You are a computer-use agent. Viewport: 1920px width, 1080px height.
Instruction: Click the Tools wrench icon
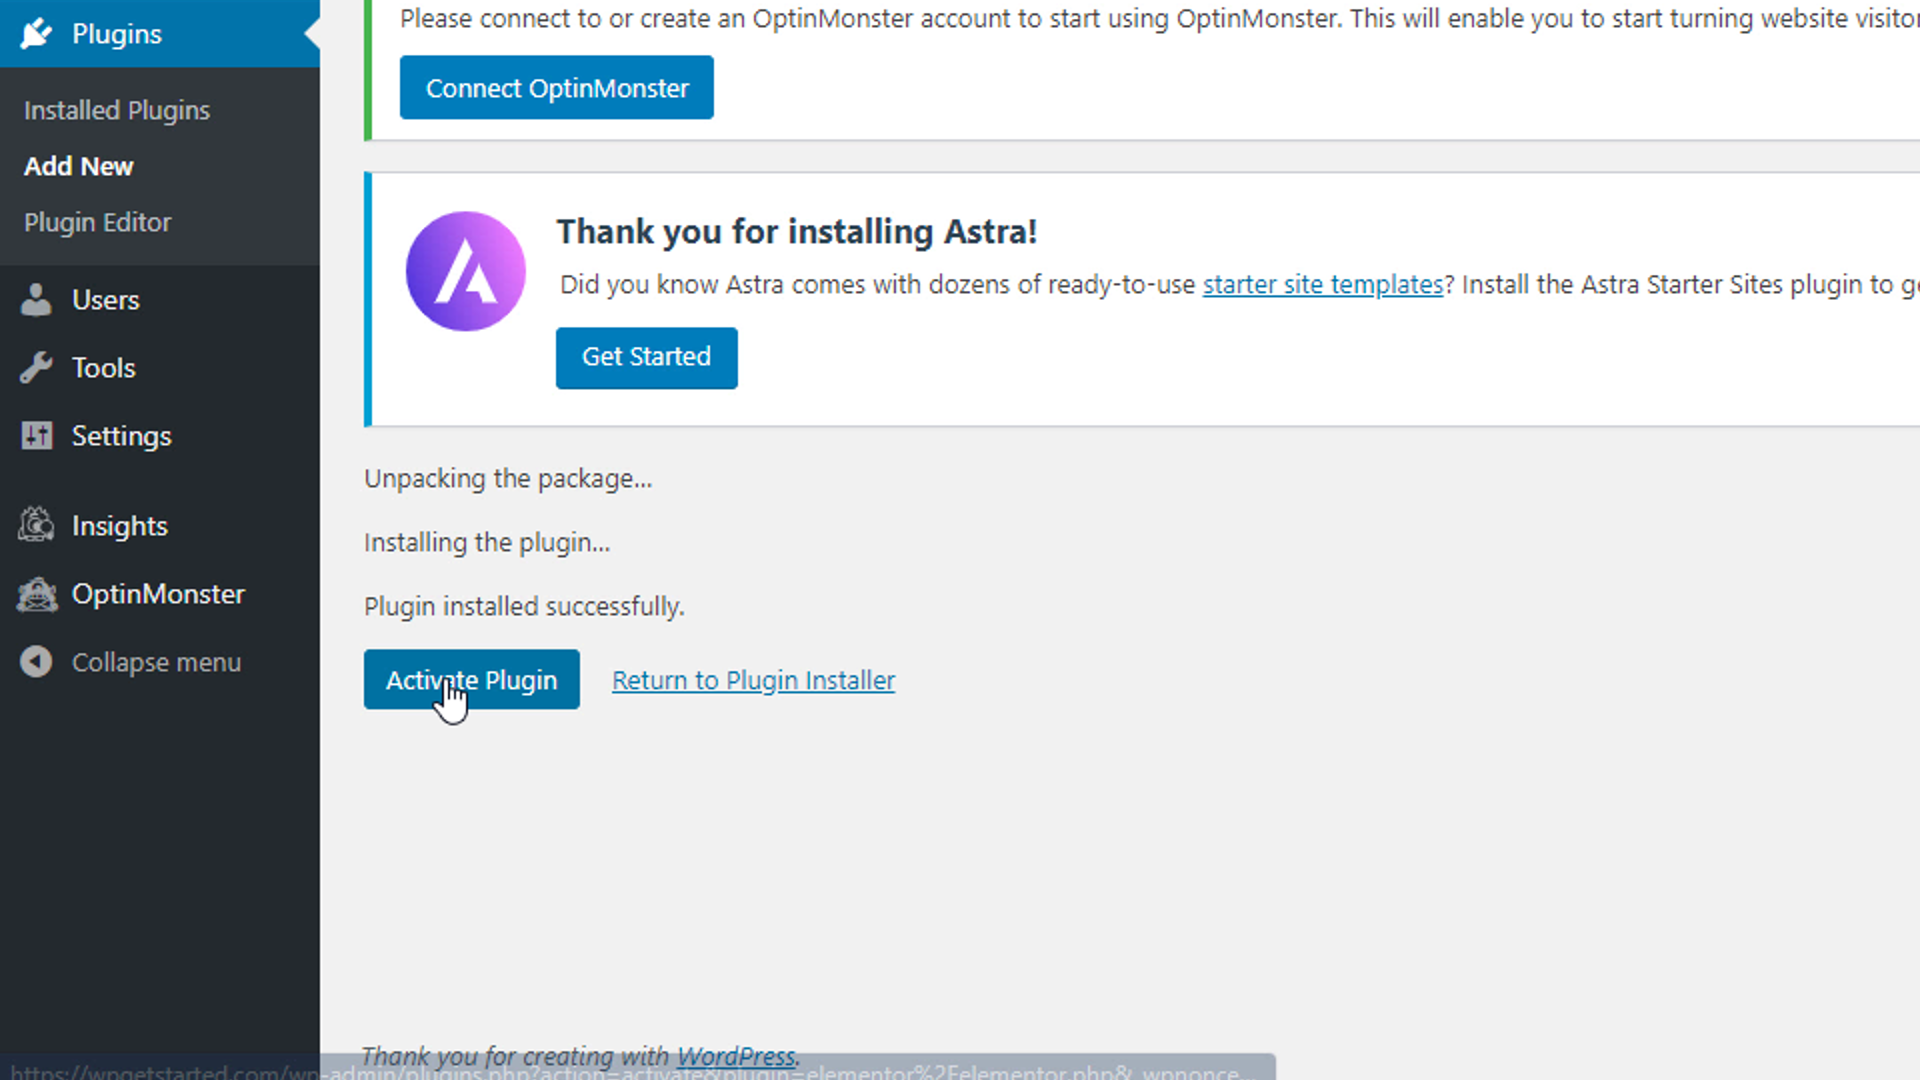[x=36, y=368]
